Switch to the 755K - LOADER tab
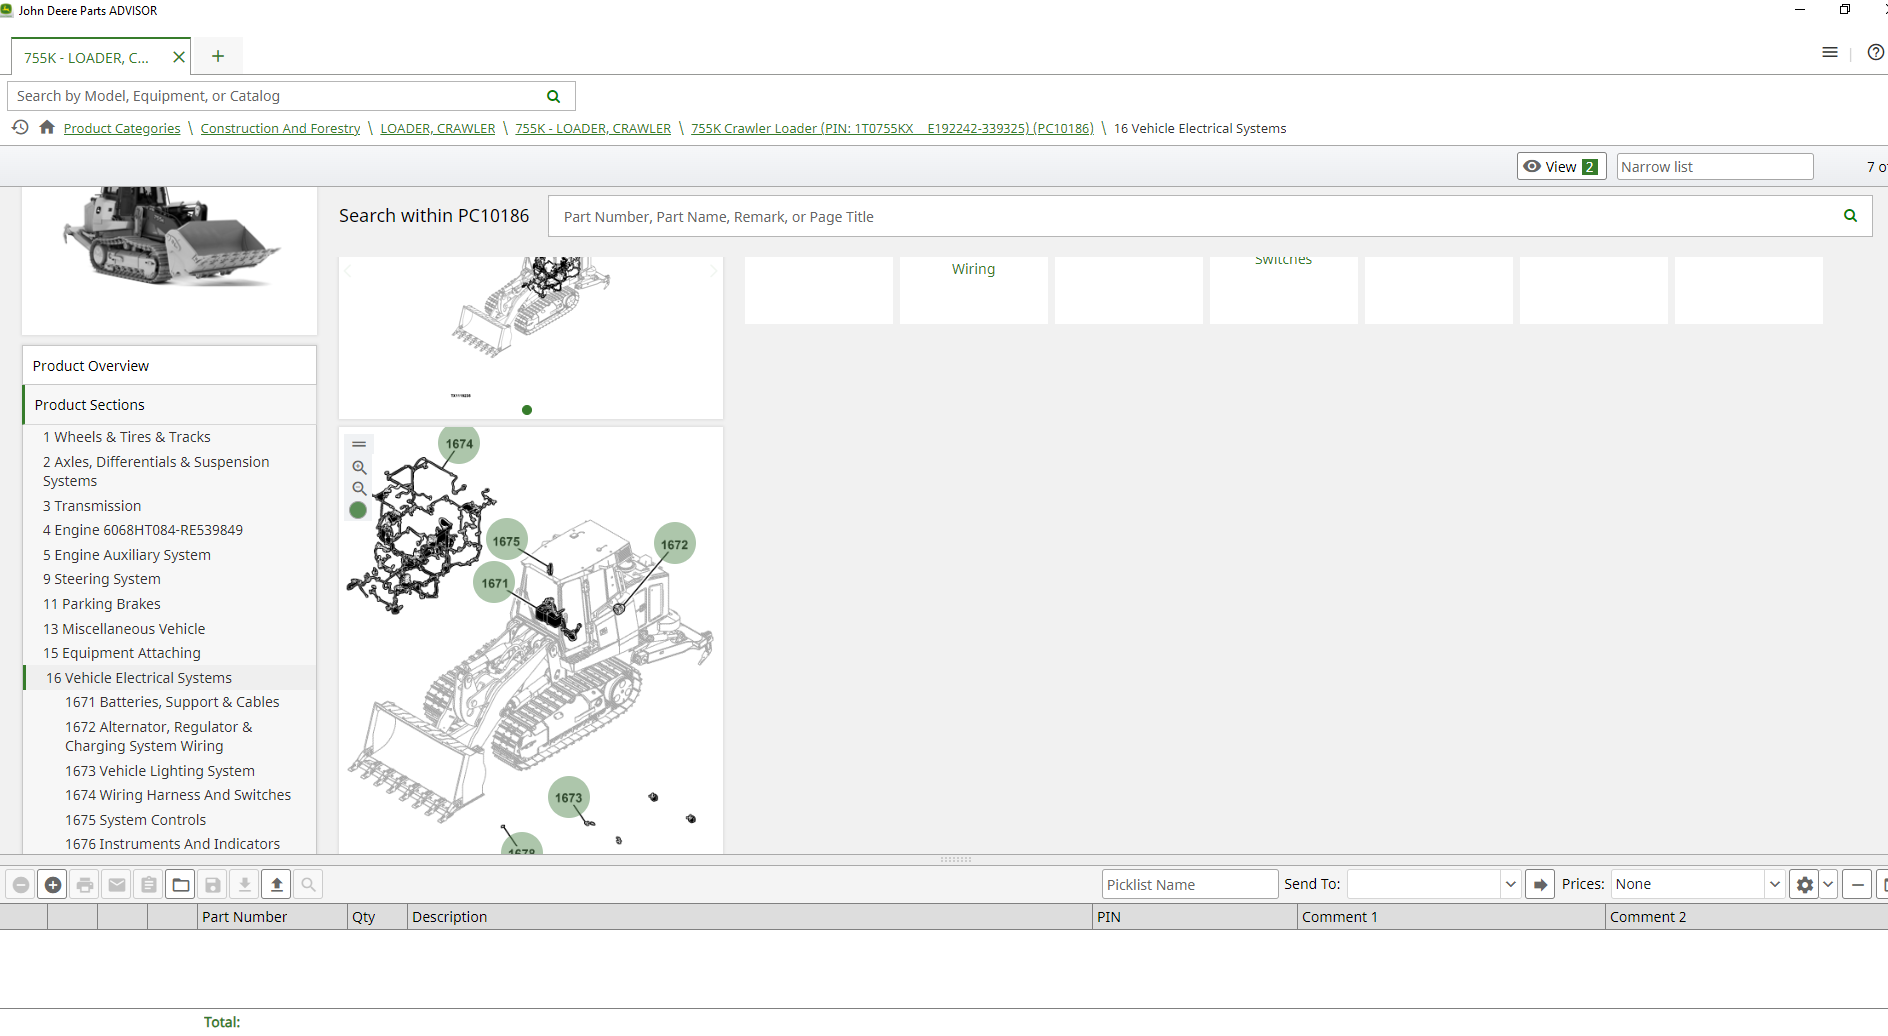 [x=87, y=58]
